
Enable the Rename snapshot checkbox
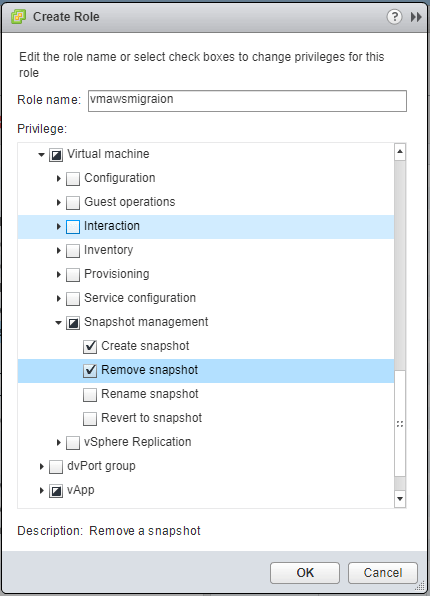tap(90, 395)
